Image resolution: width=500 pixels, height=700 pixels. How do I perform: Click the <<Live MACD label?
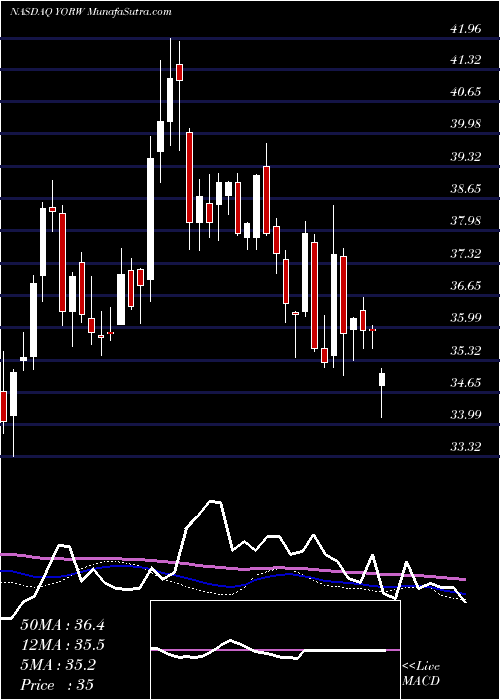tap(421, 674)
